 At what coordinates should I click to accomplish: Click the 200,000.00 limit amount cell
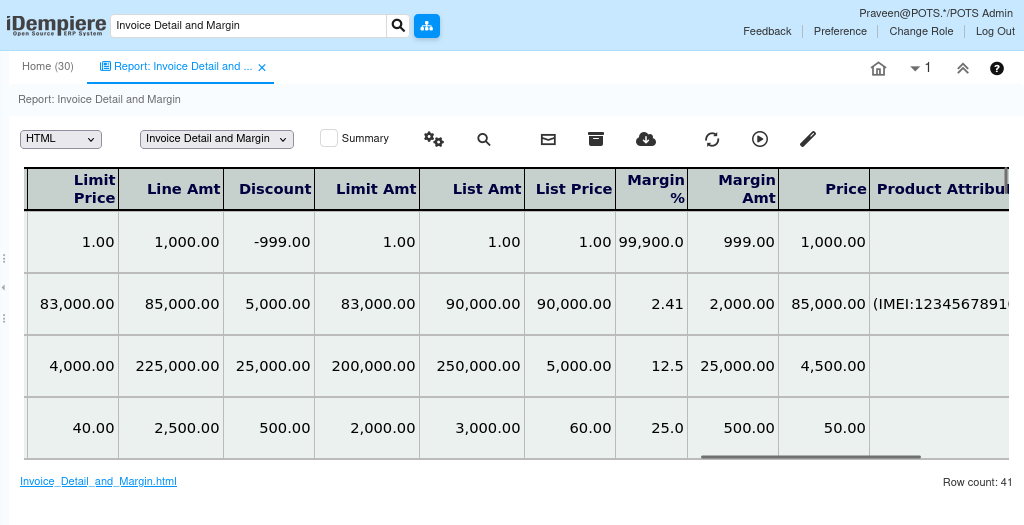coord(367,366)
